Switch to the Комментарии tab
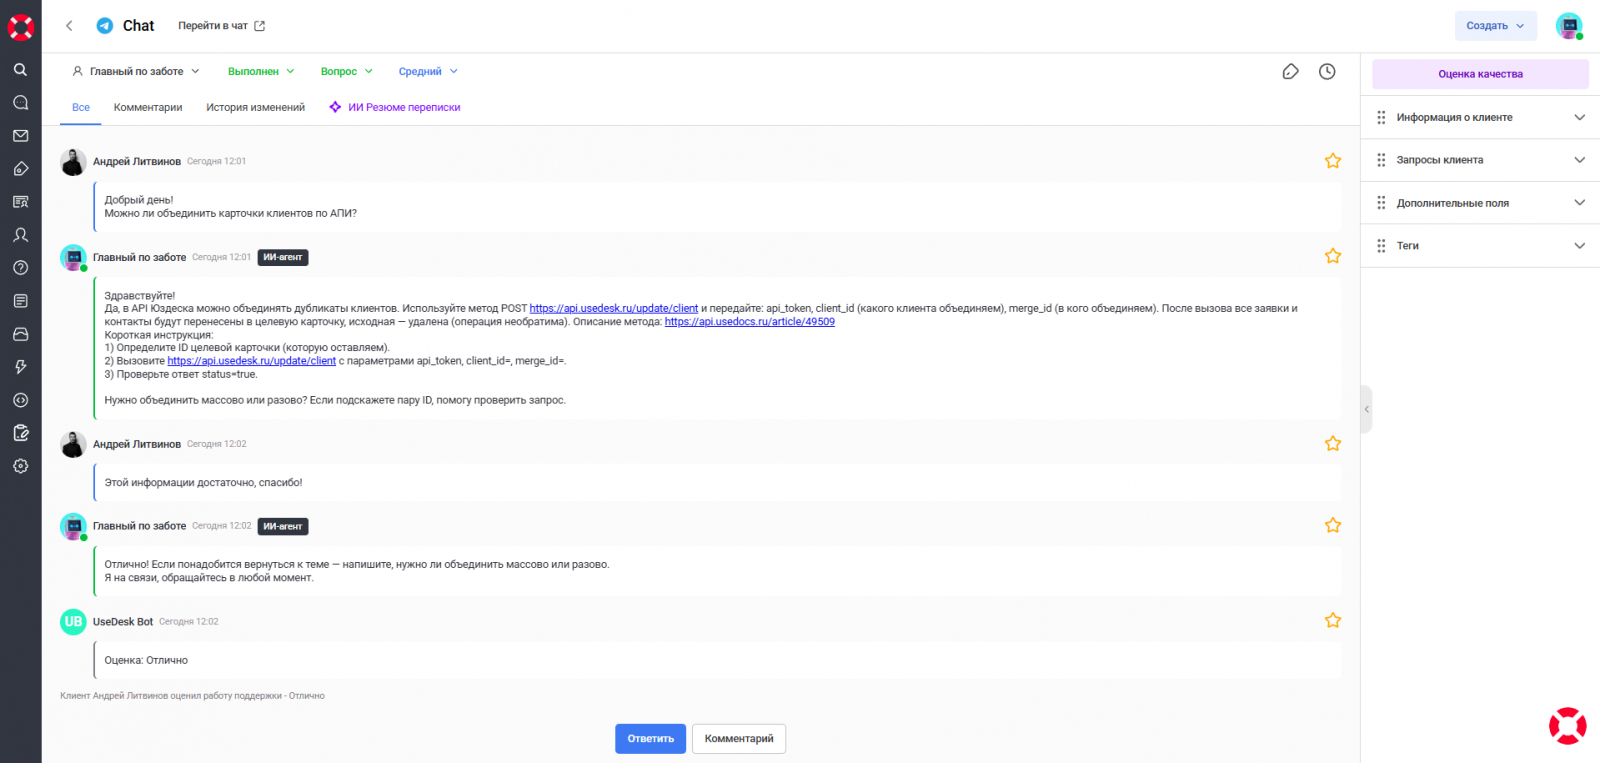The image size is (1600, 763). tap(148, 108)
